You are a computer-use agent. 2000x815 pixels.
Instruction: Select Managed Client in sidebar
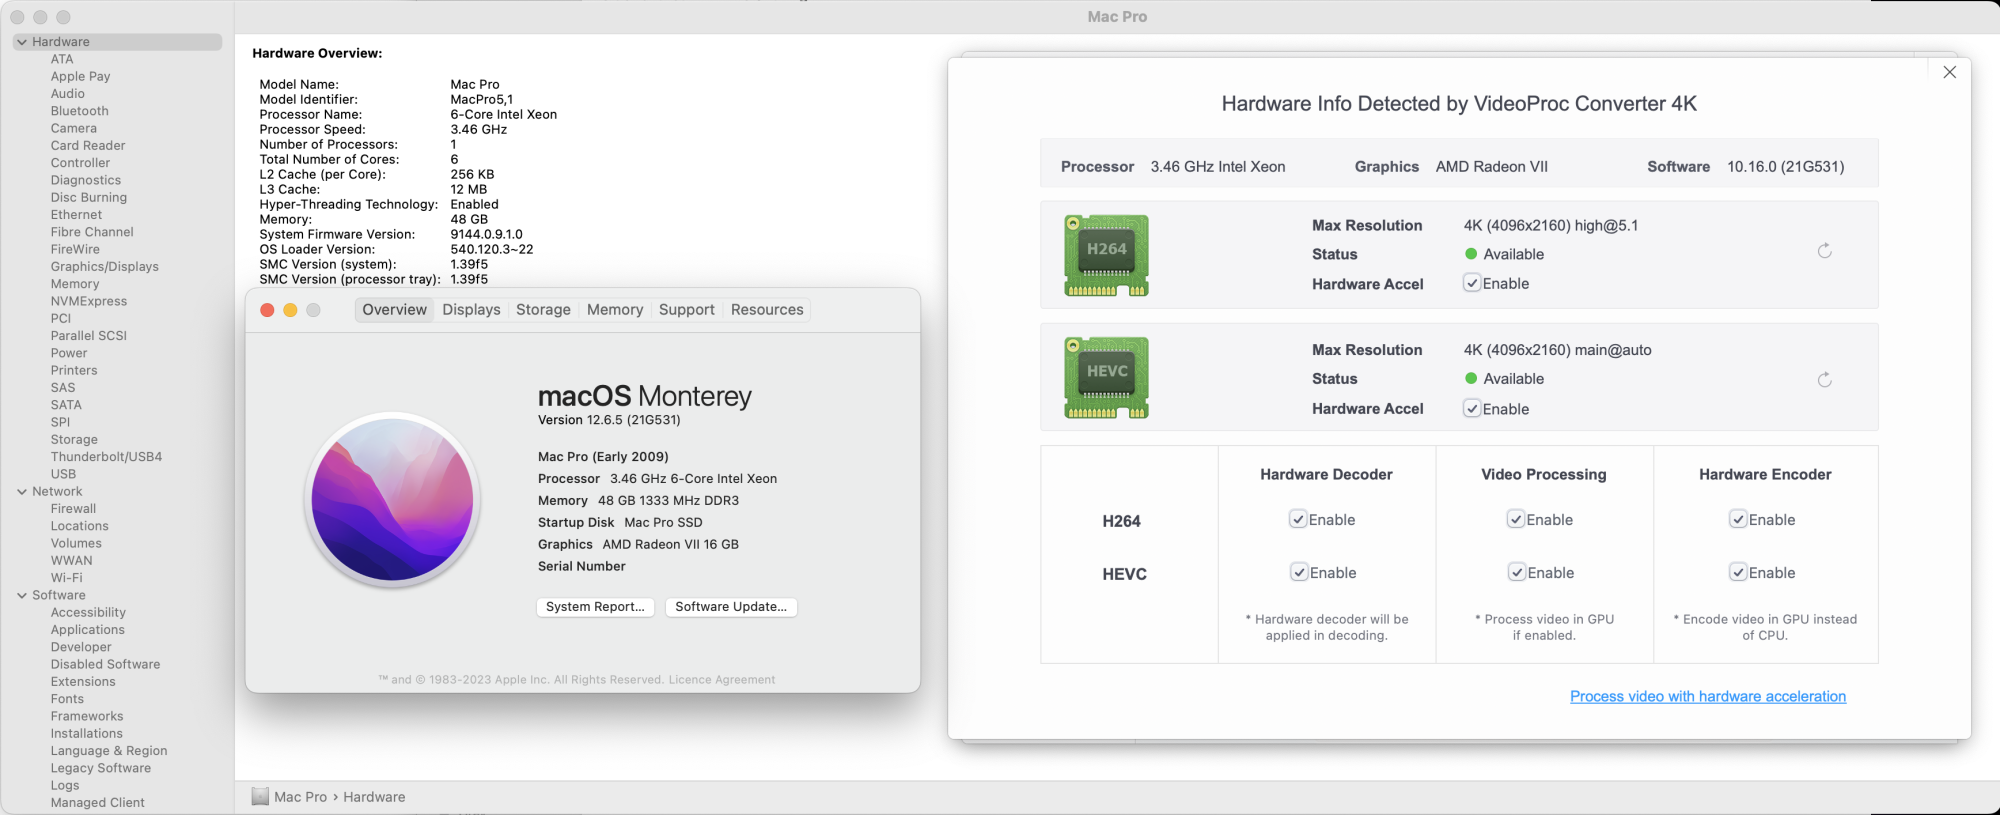tap(98, 803)
